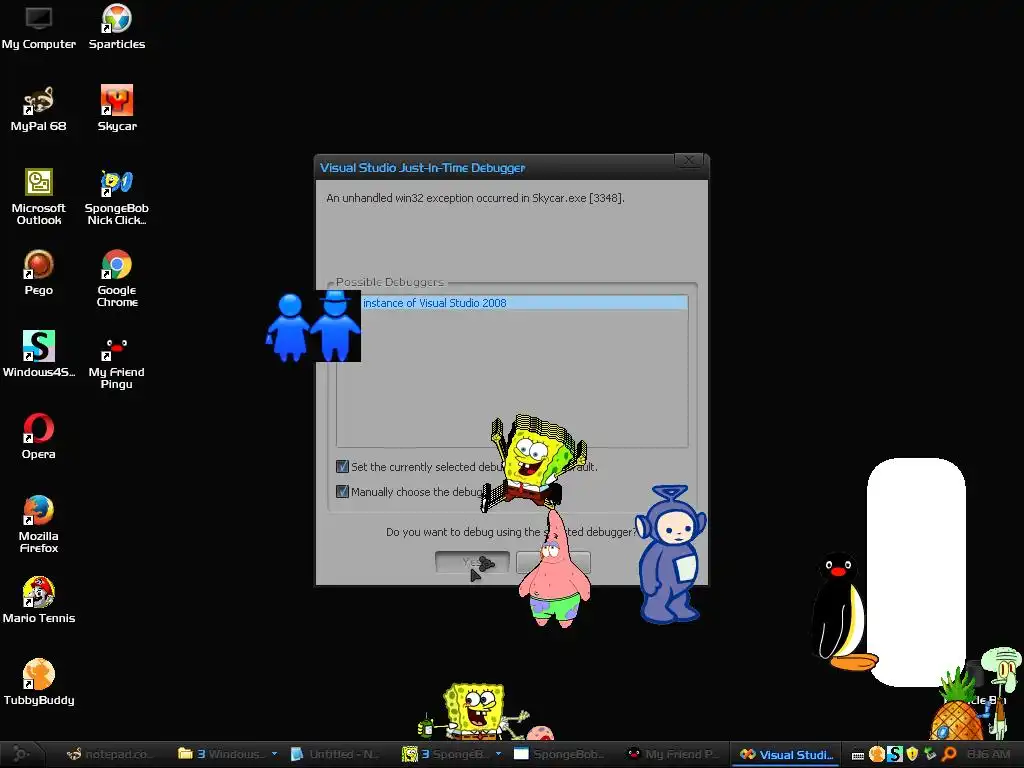Launch the Opera desktop shortcut

pyautogui.click(x=39, y=437)
